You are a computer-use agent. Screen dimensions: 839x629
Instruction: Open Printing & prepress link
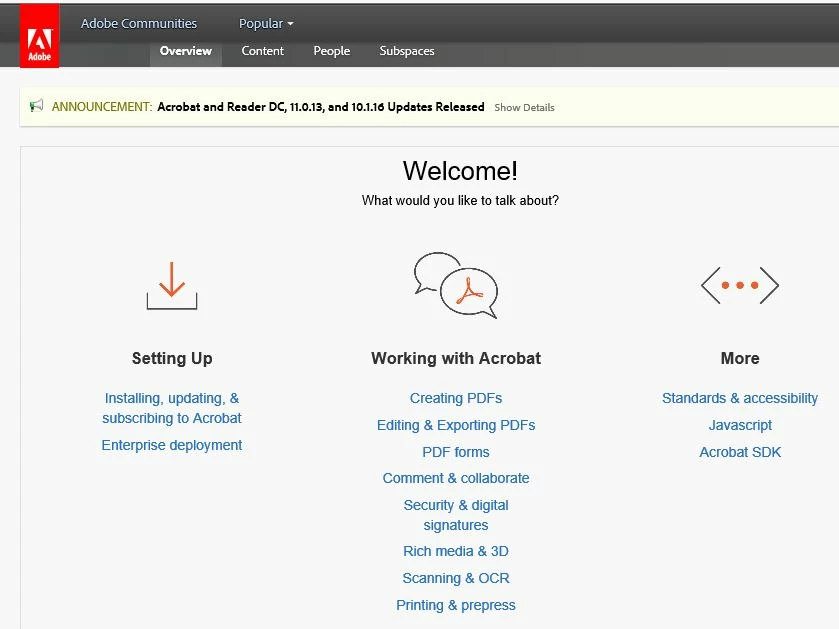456,605
